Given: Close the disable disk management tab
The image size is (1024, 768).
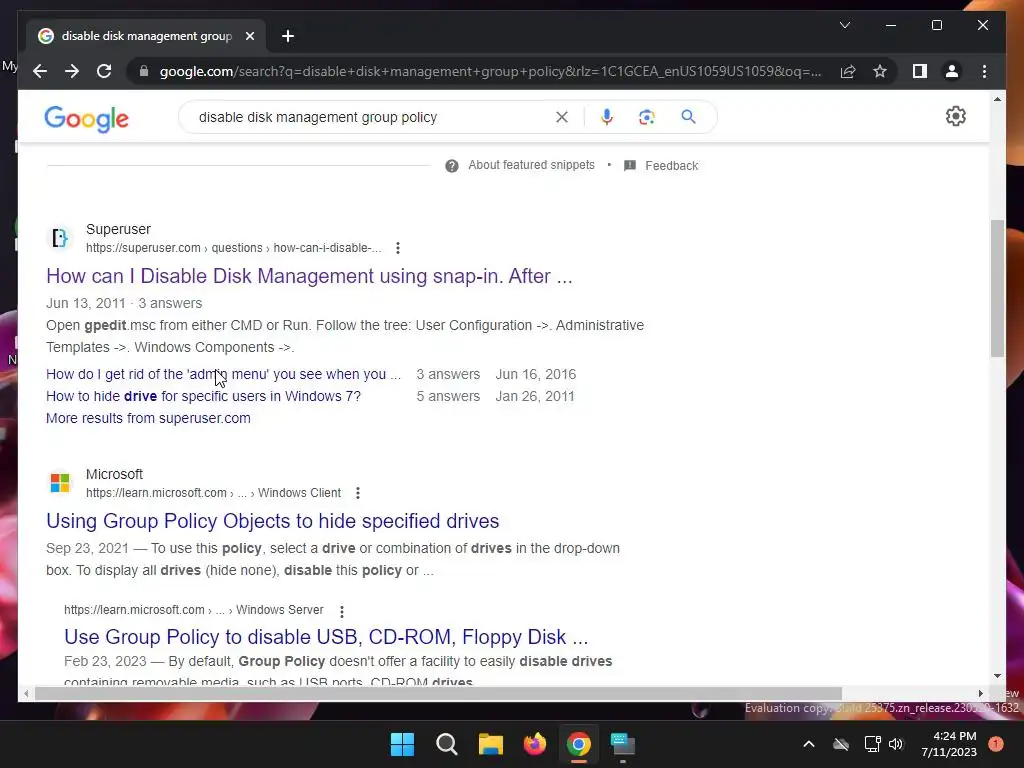Looking at the screenshot, I should click(249, 36).
